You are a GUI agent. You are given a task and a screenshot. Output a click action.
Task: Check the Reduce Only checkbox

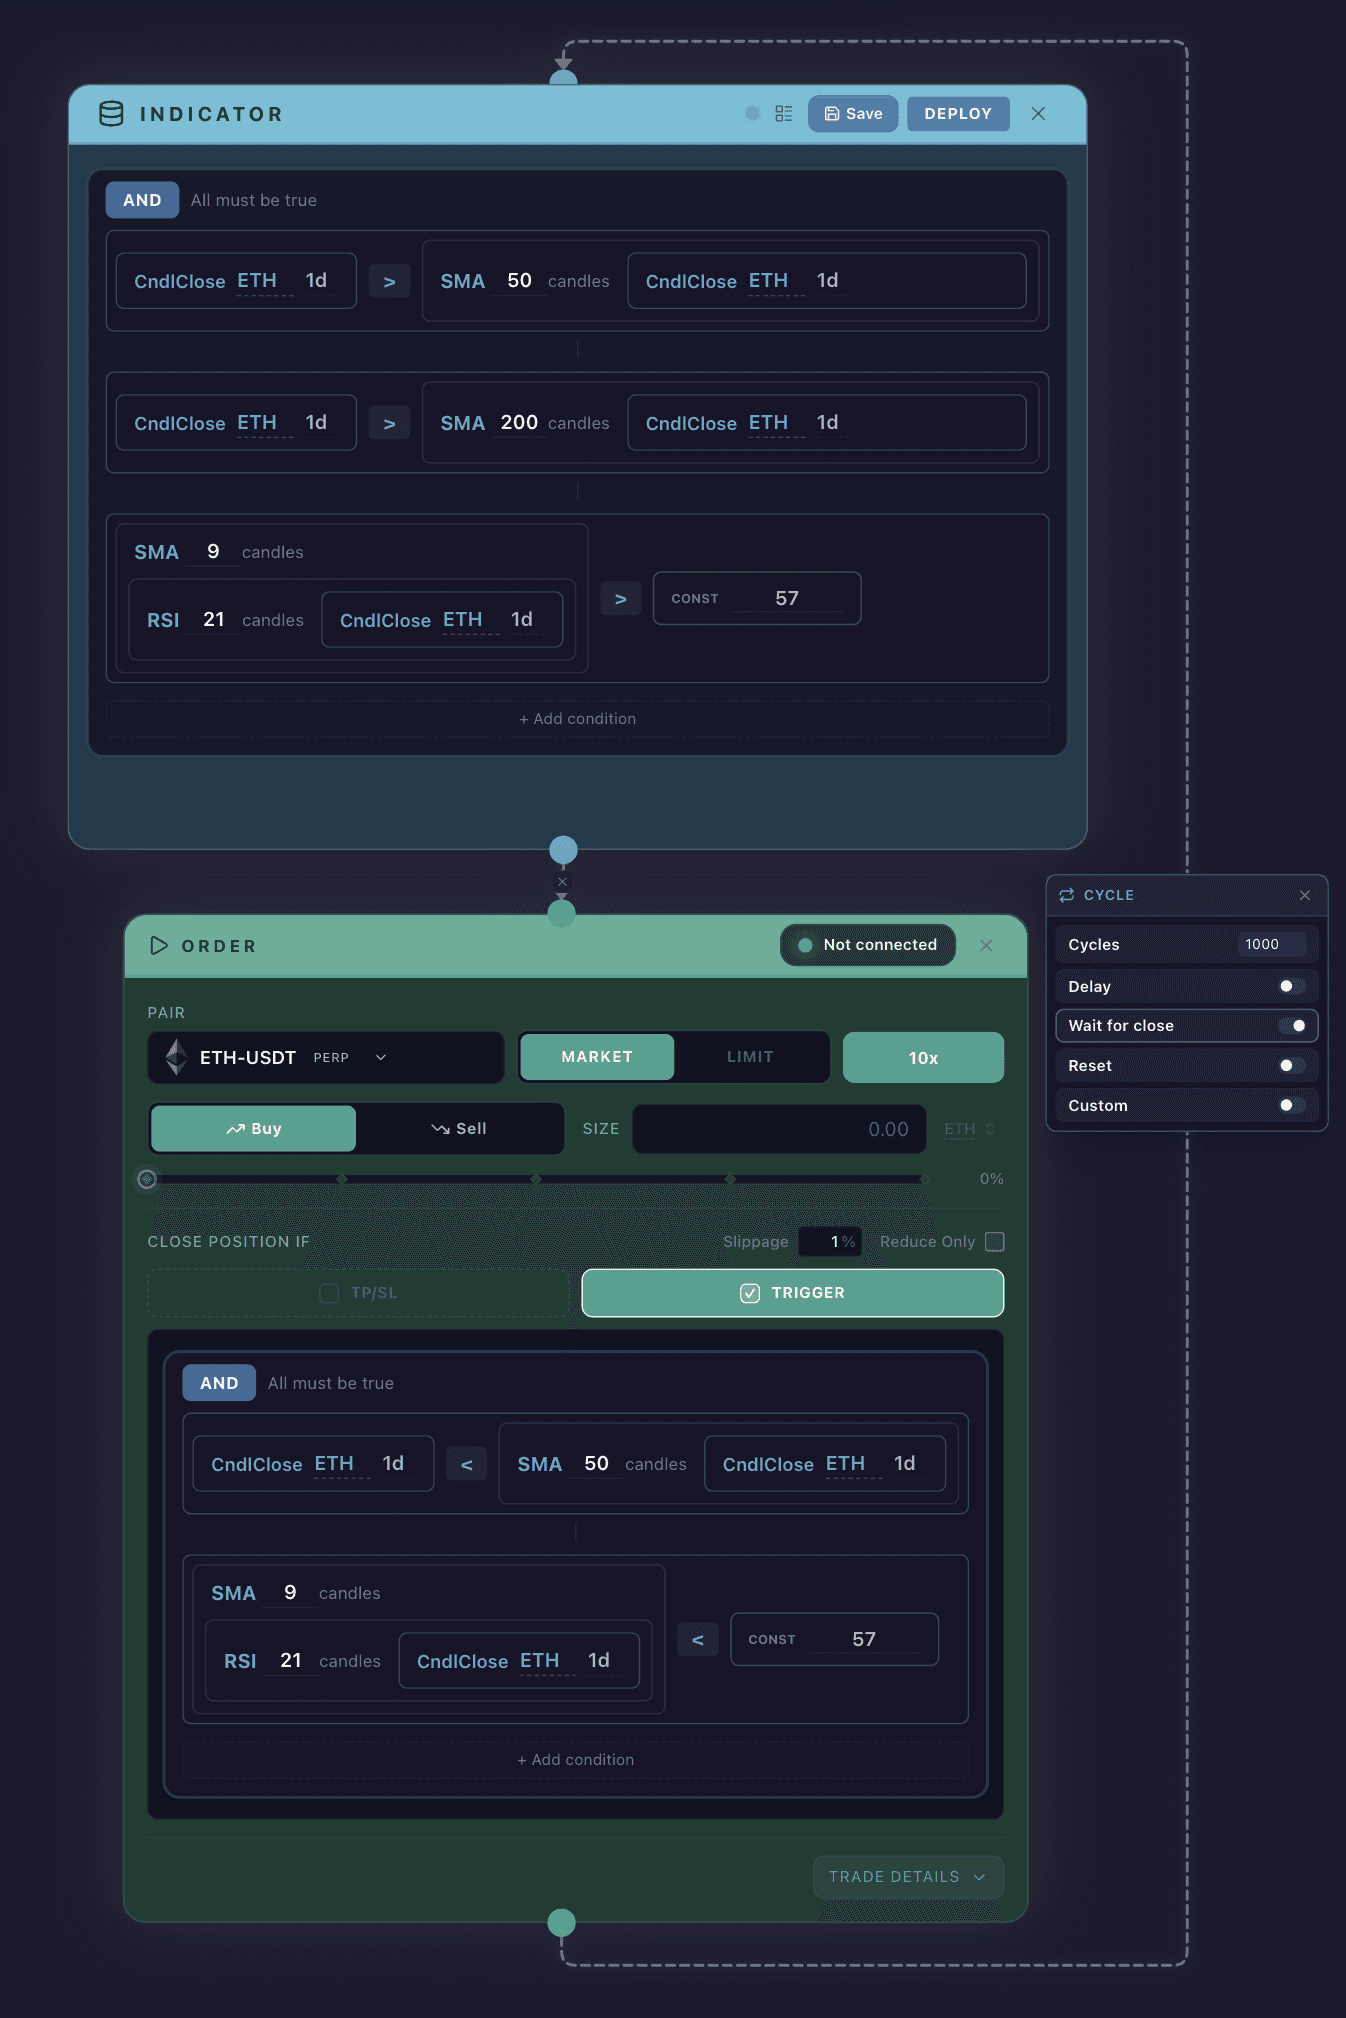[x=994, y=1241]
